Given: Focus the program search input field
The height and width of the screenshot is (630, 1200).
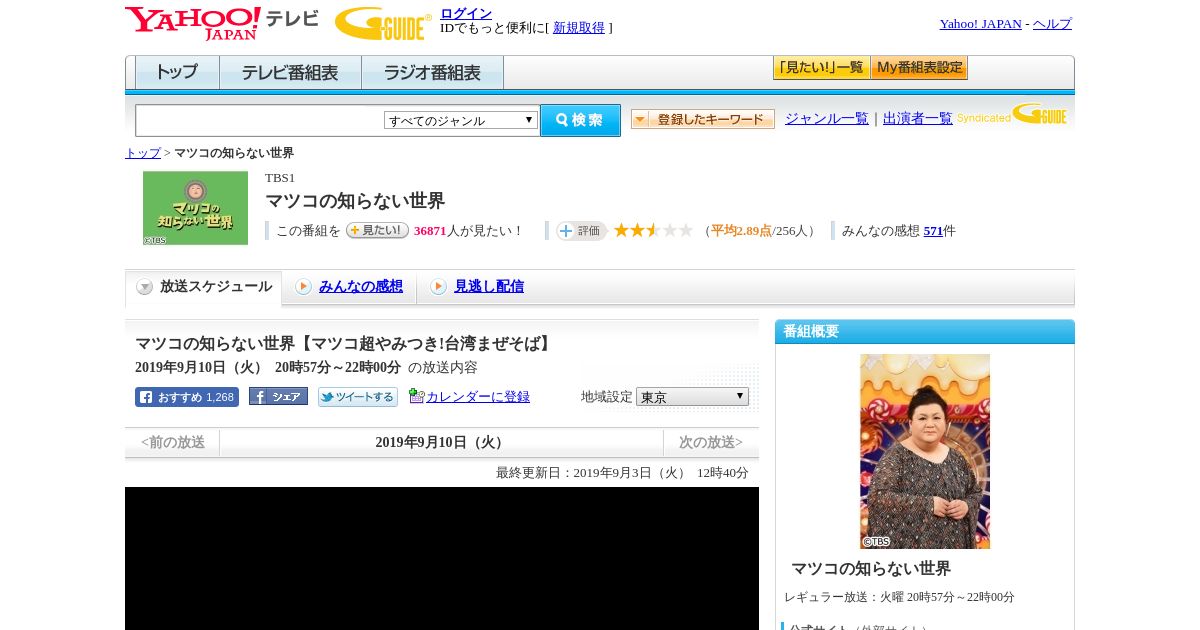Looking at the screenshot, I should click(260, 120).
